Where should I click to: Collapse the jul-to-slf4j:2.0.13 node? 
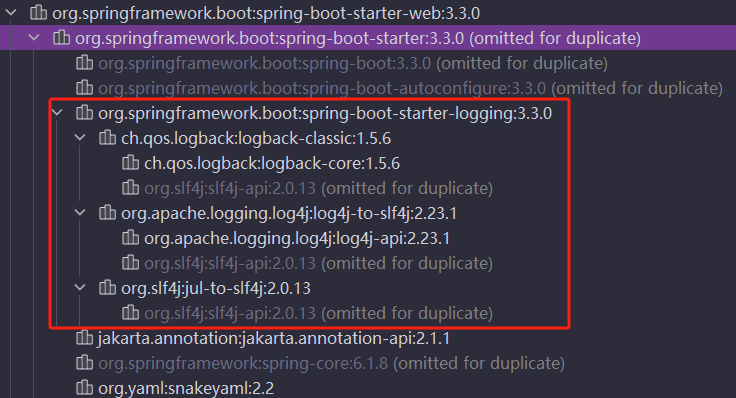[x=80, y=287]
